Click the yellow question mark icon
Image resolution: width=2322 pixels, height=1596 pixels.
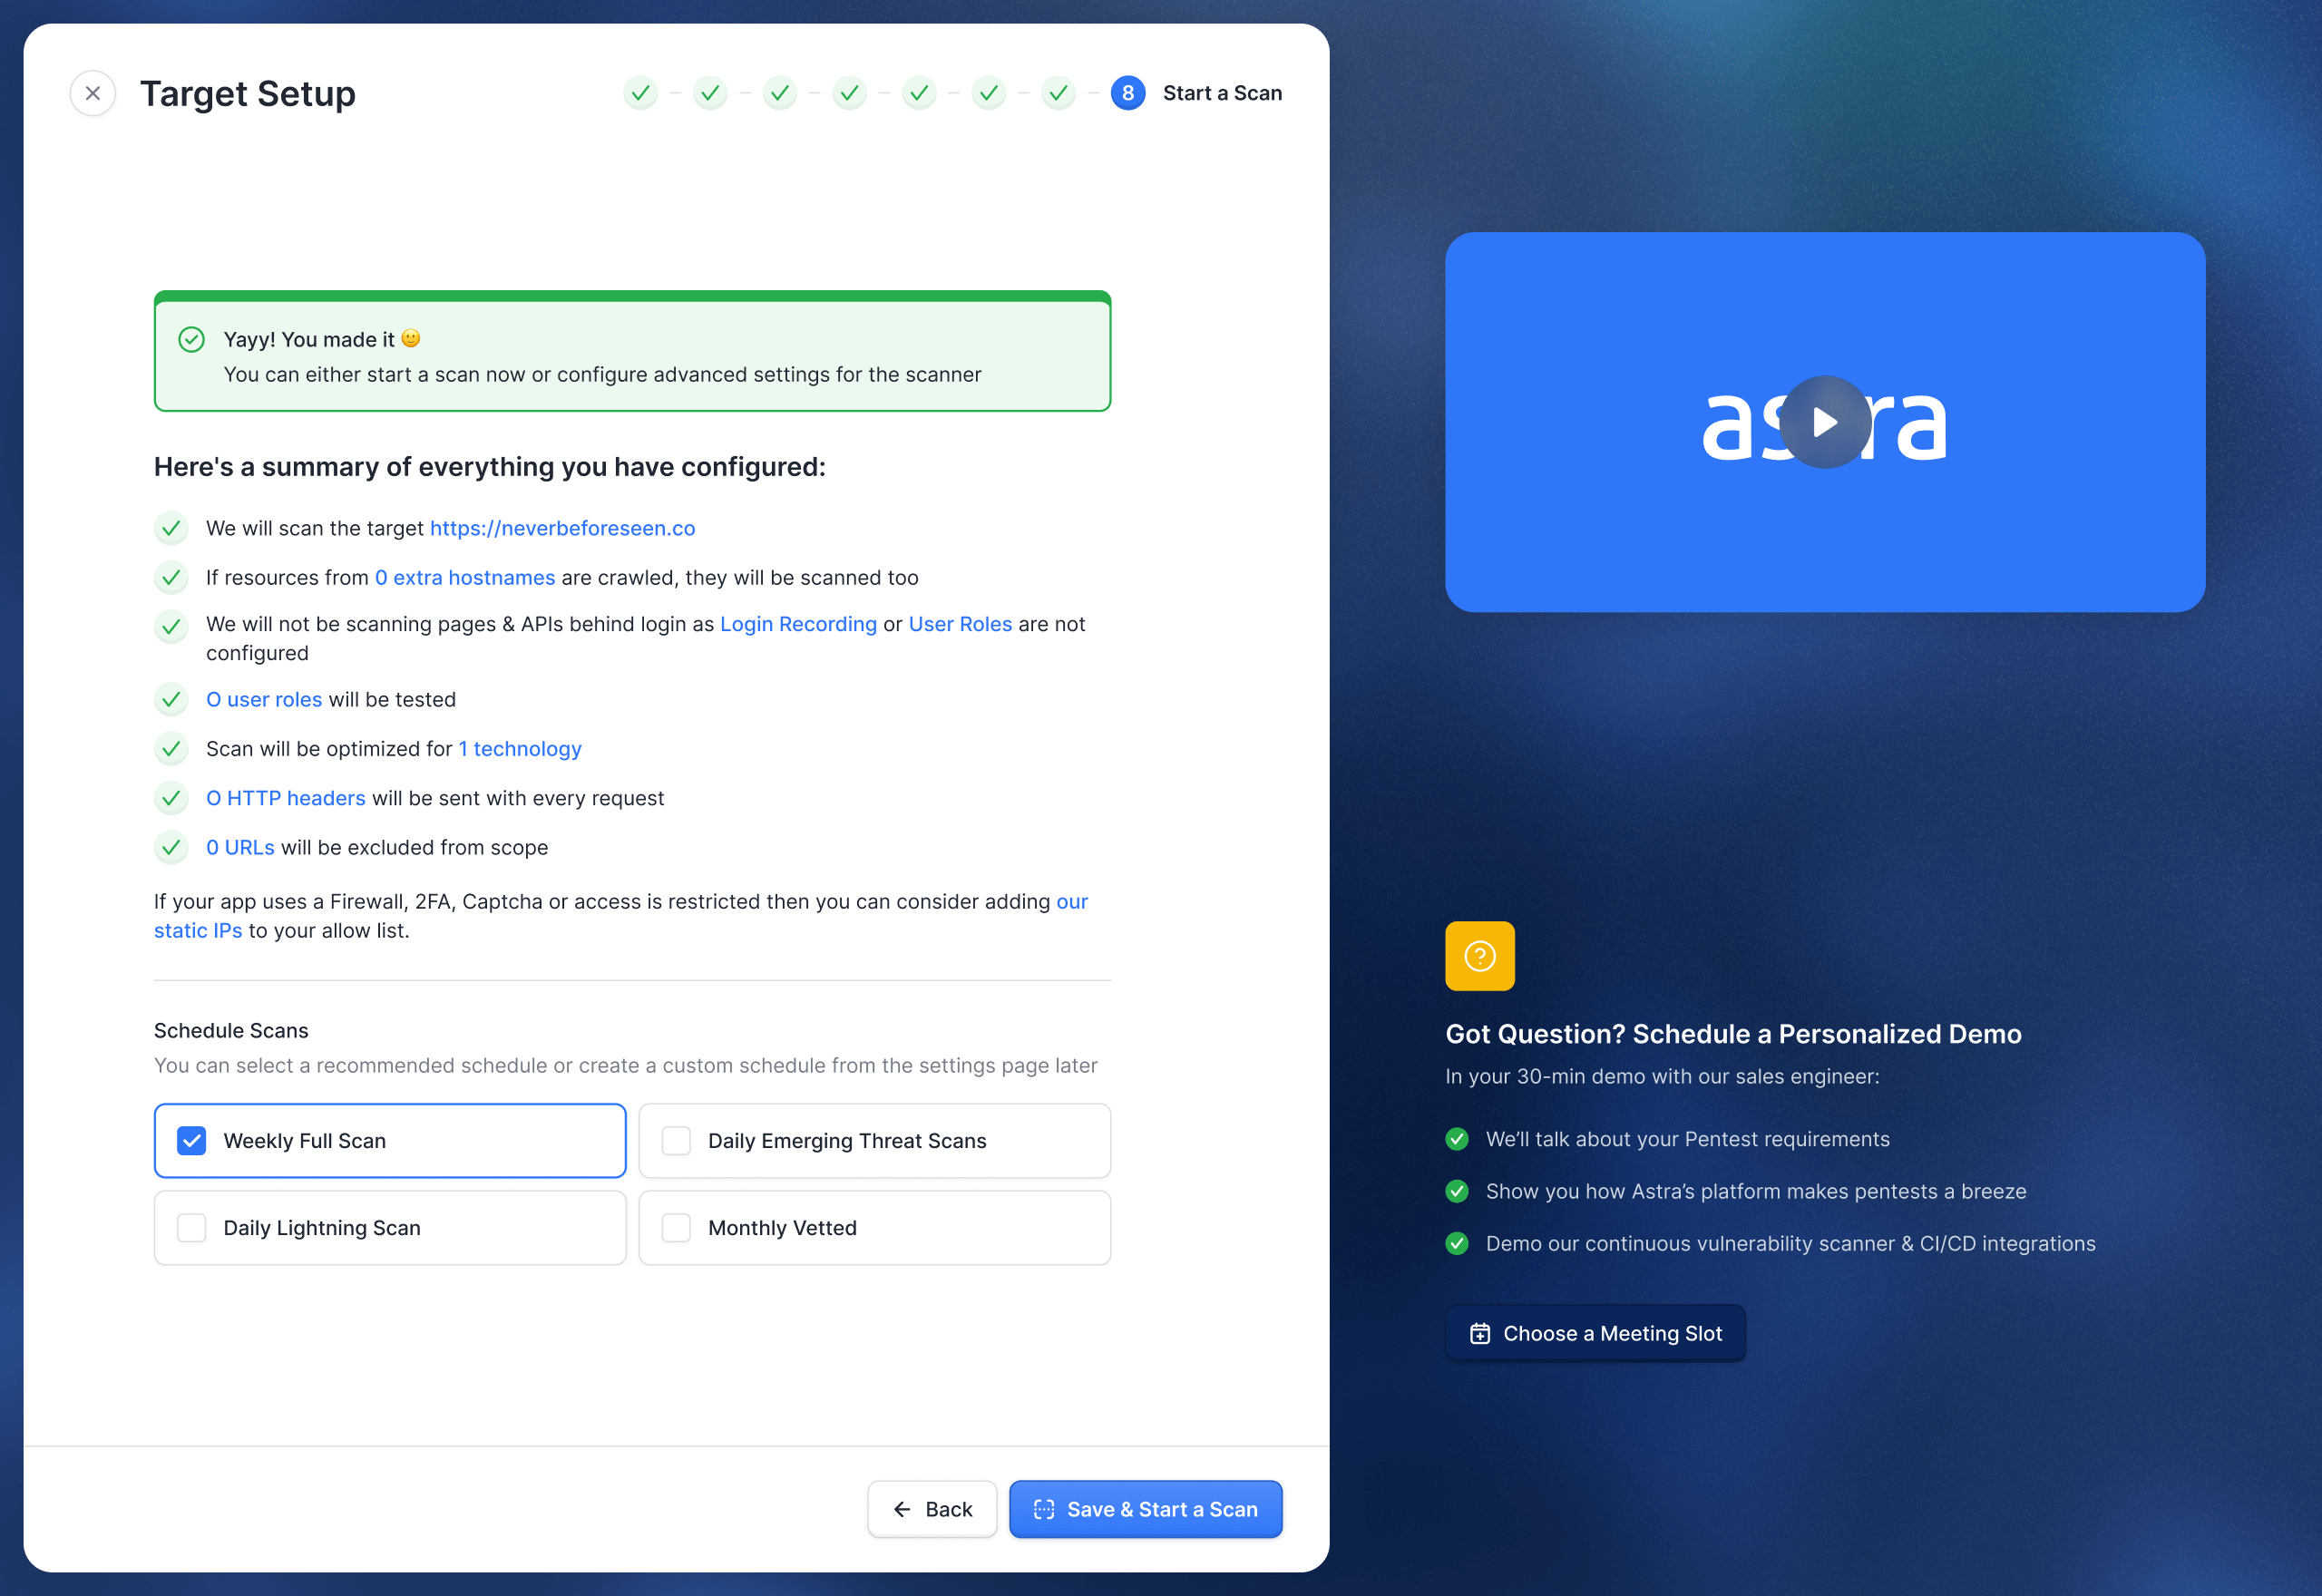1479,956
